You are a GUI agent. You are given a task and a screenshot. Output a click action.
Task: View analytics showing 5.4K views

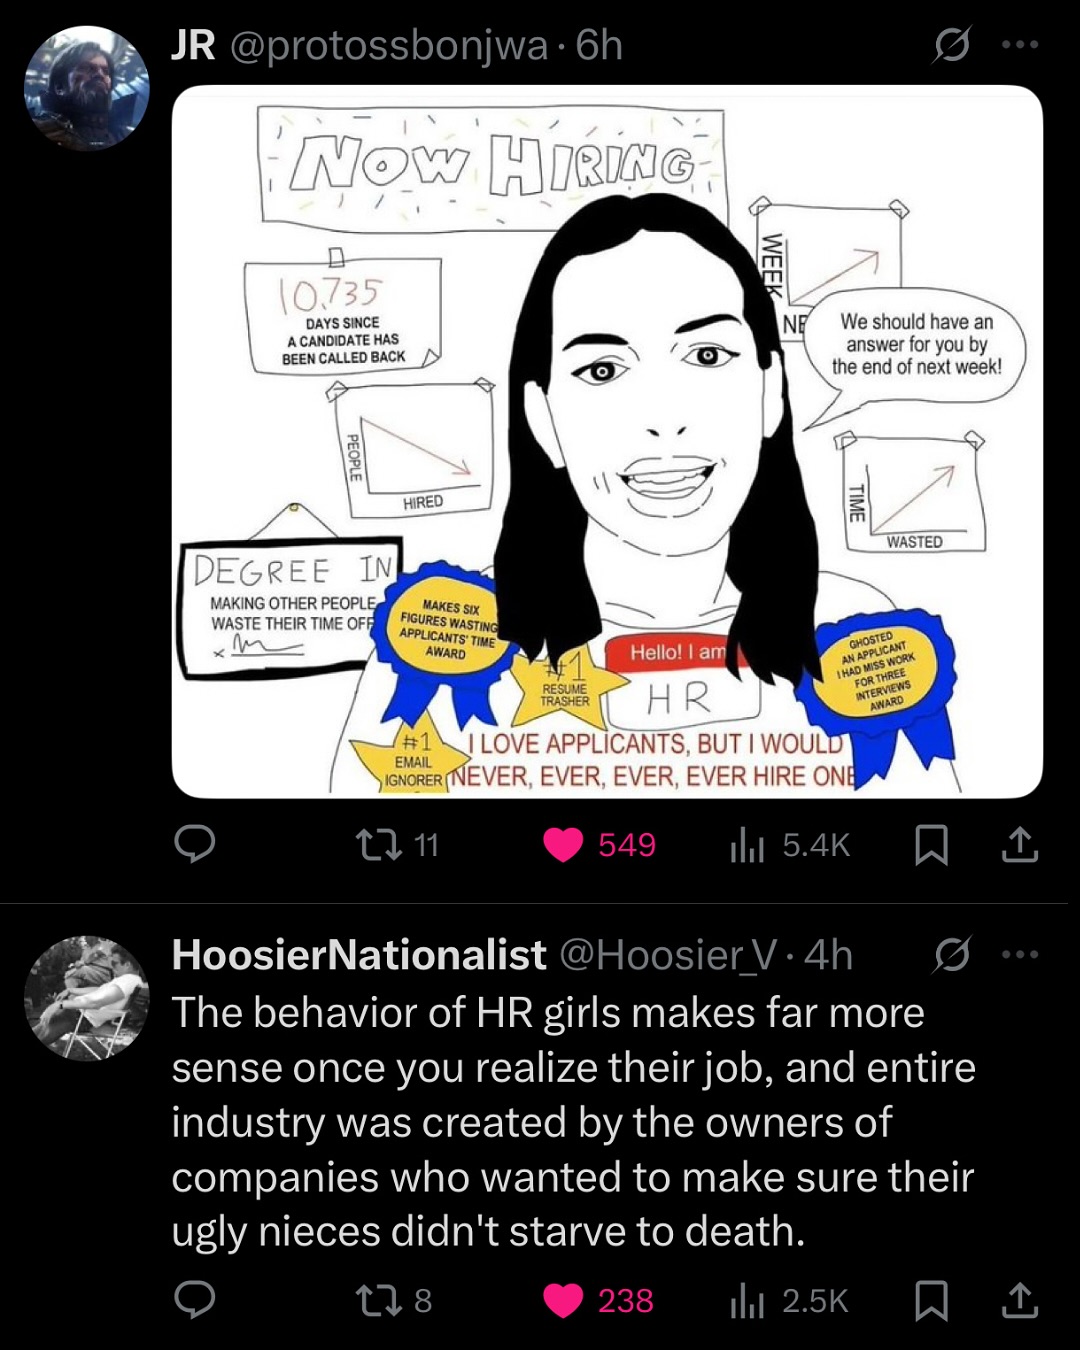click(790, 845)
